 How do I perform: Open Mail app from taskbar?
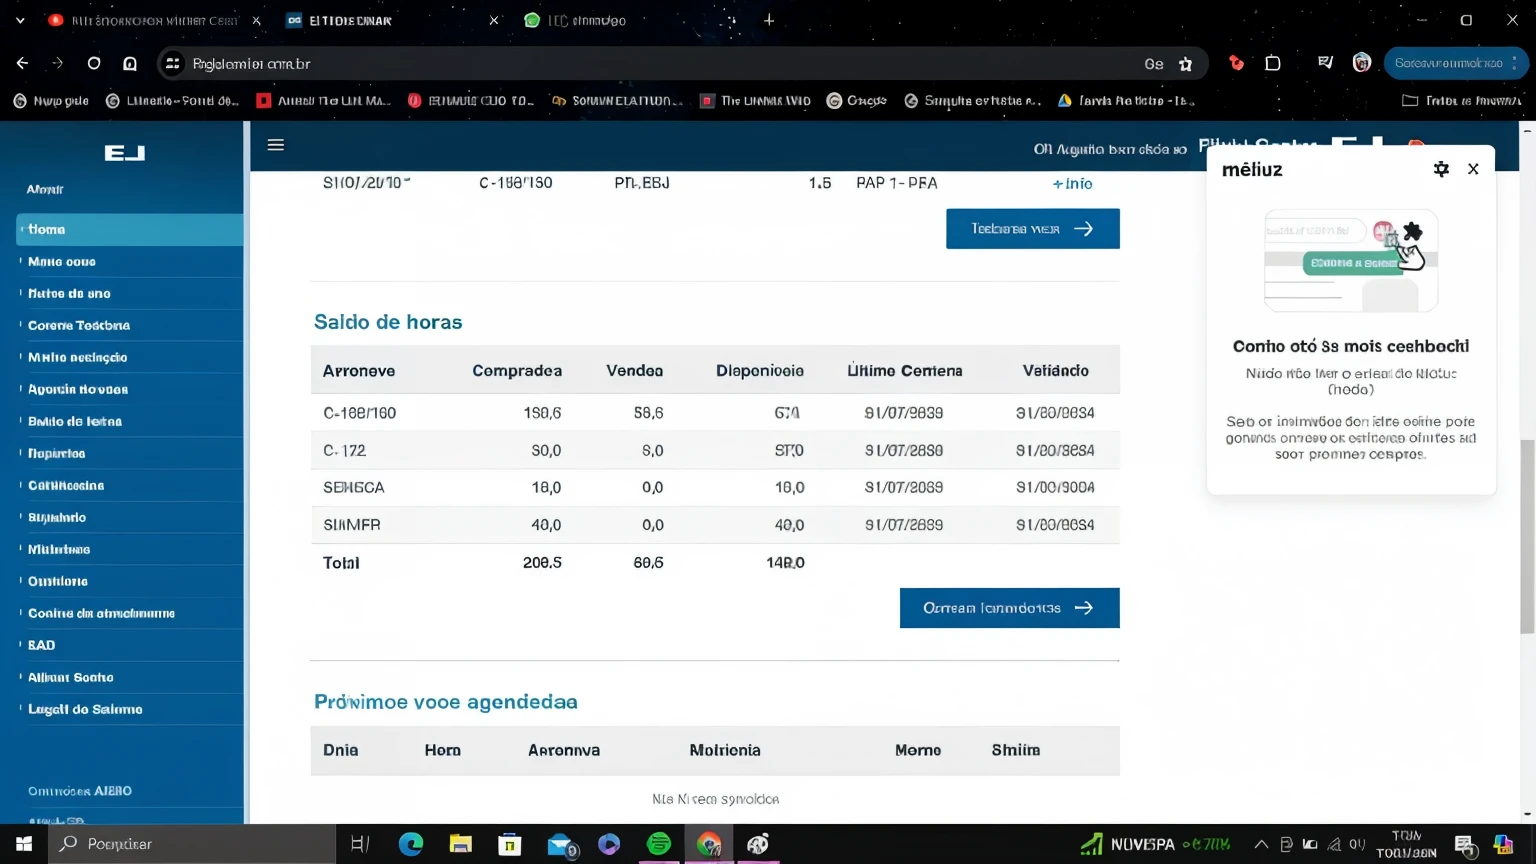pos(561,845)
